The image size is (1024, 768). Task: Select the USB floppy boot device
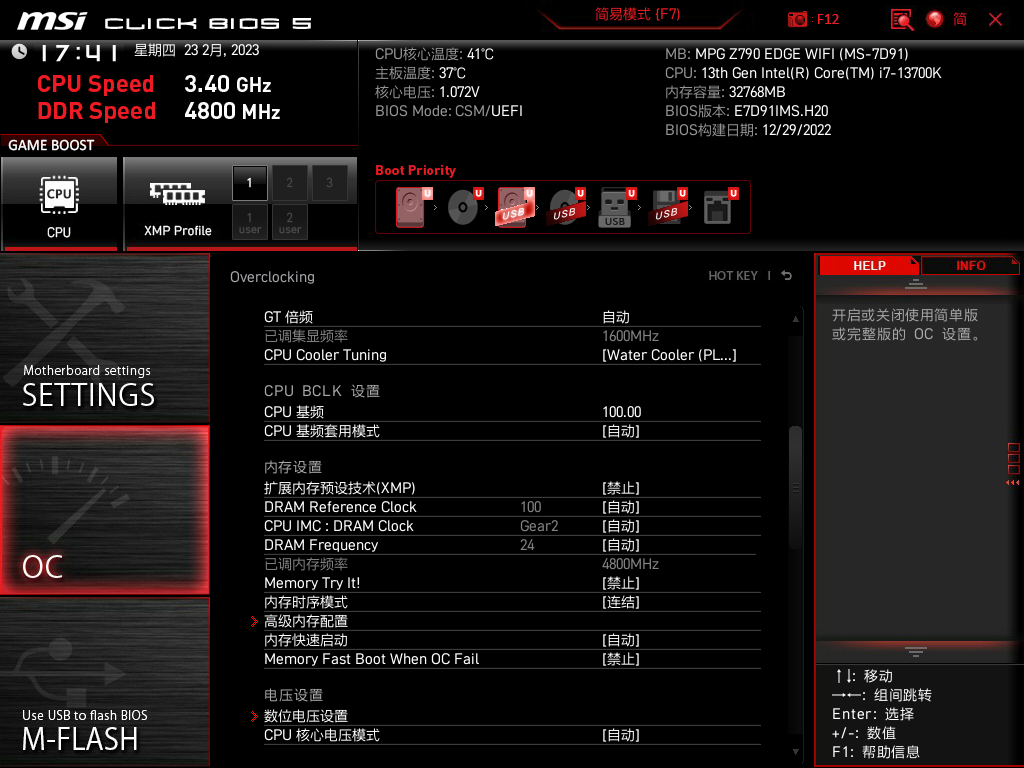(x=669, y=207)
